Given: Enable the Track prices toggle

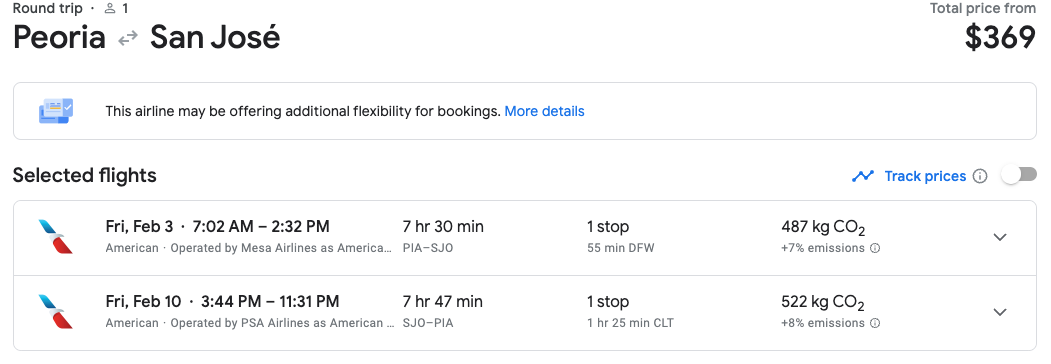Looking at the screenshot, I should point(1018,176).
